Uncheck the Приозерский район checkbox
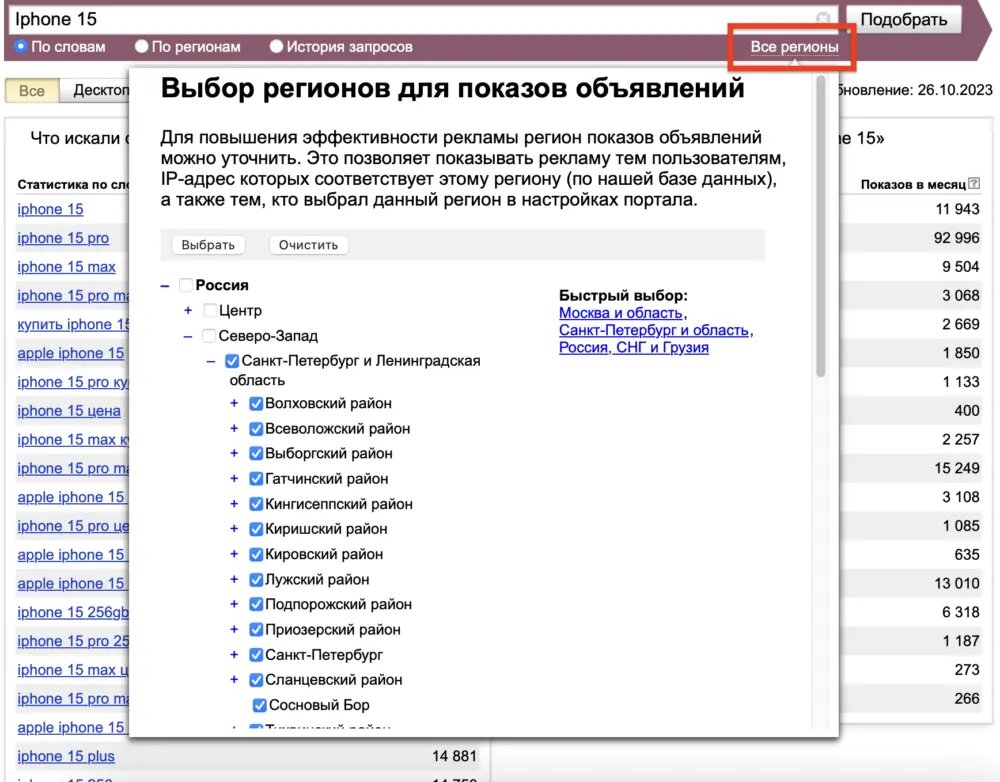 tap(256, 630)
